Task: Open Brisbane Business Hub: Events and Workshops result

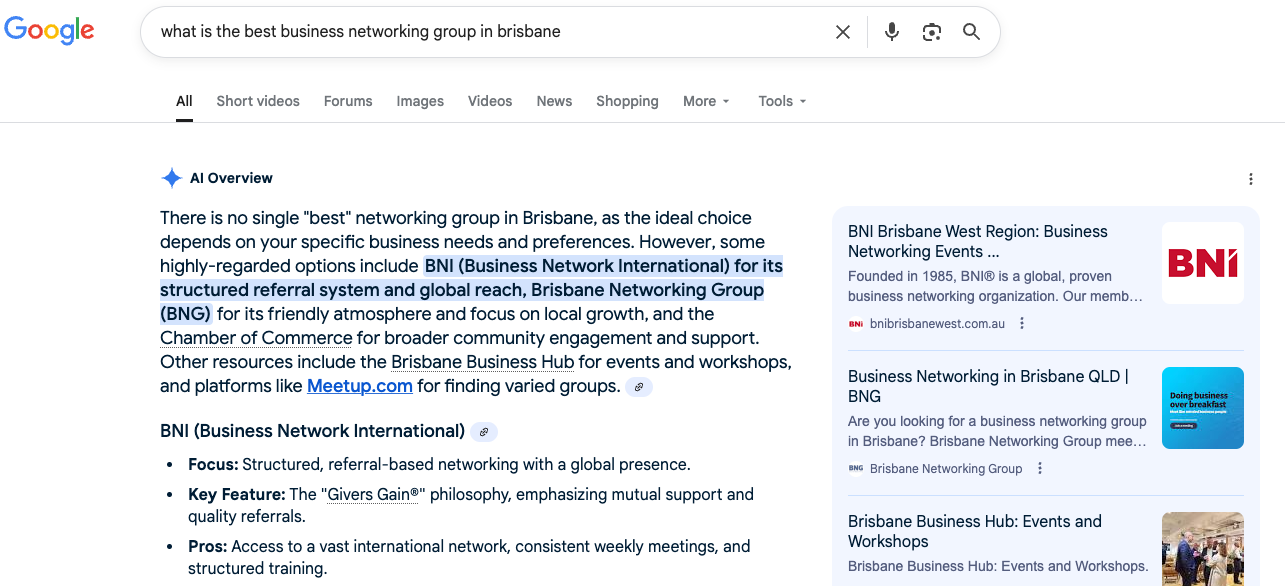Action: (975, 531)
